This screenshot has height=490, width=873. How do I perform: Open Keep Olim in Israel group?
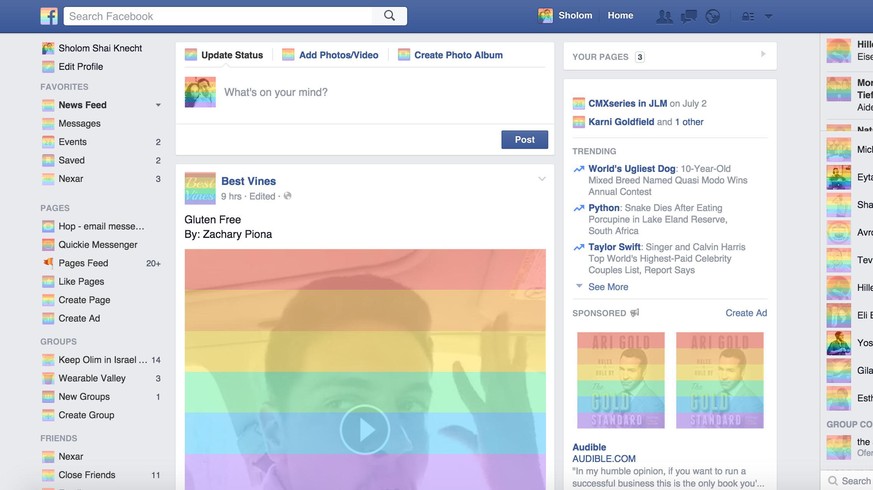[x=103, y=360]
